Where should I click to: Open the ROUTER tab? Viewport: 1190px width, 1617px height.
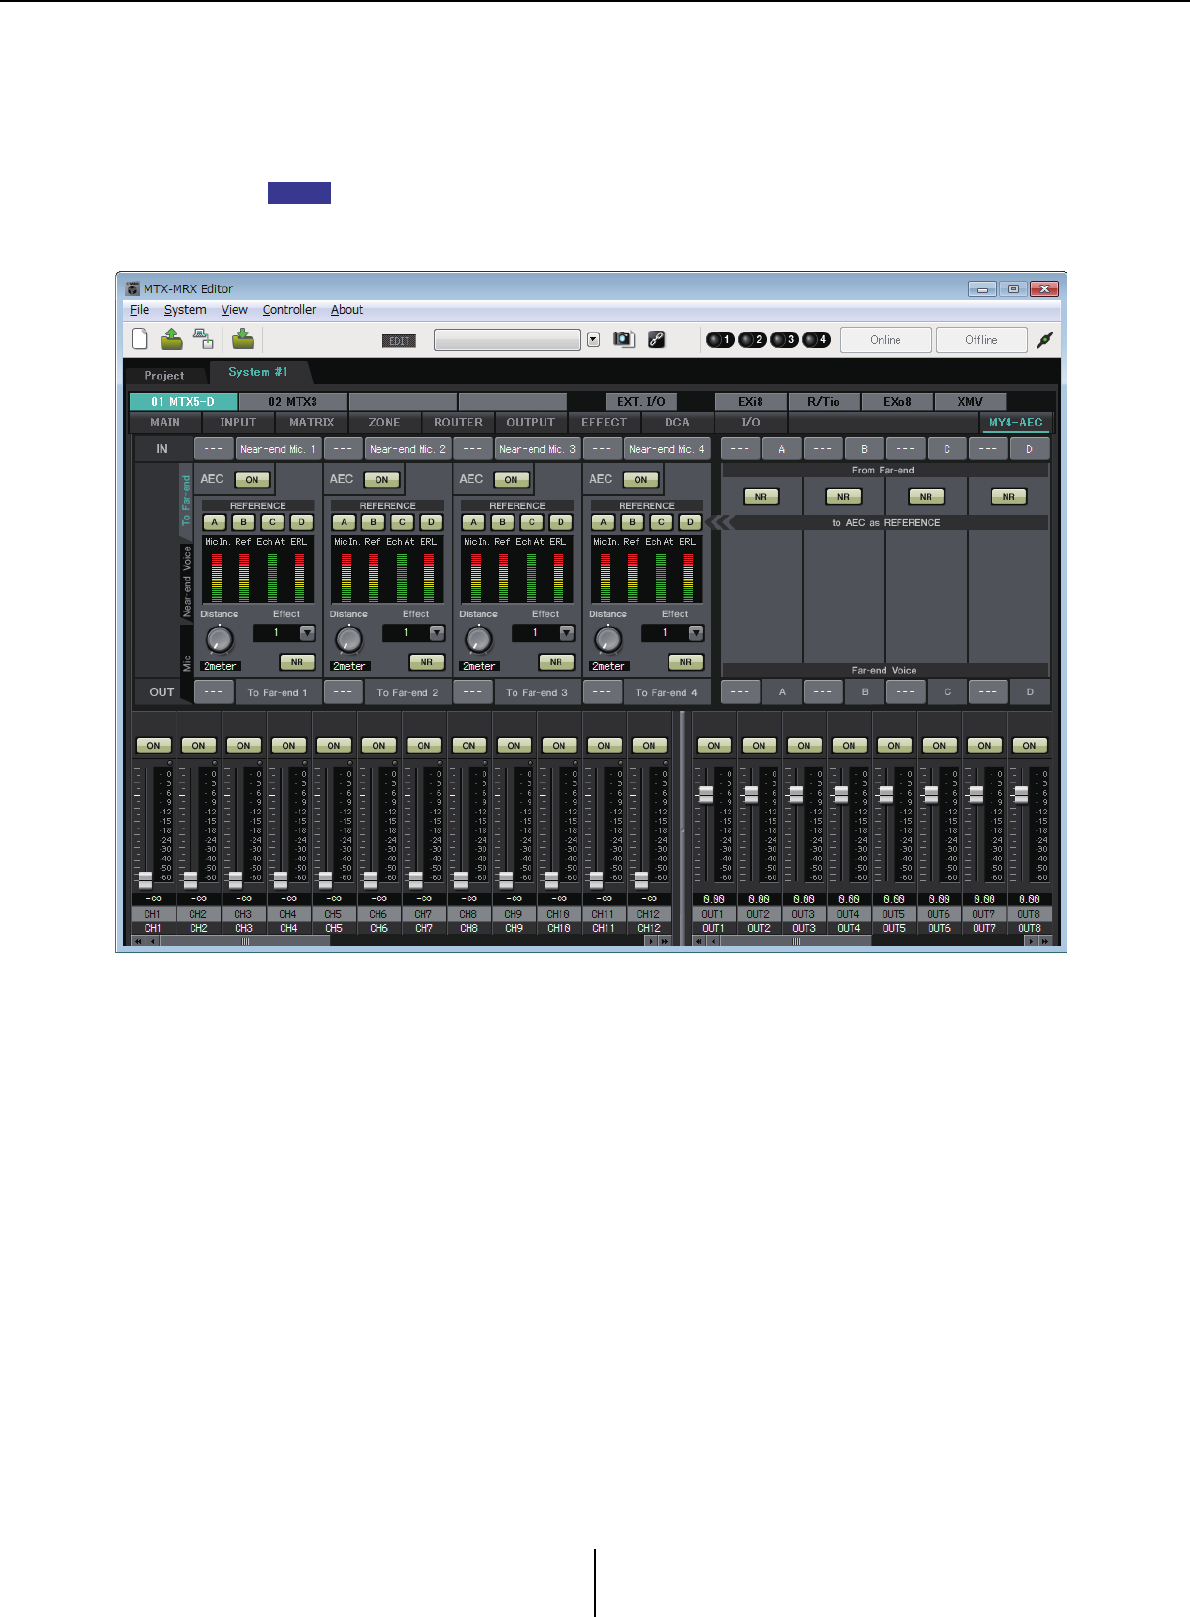(x=458, y=422)
